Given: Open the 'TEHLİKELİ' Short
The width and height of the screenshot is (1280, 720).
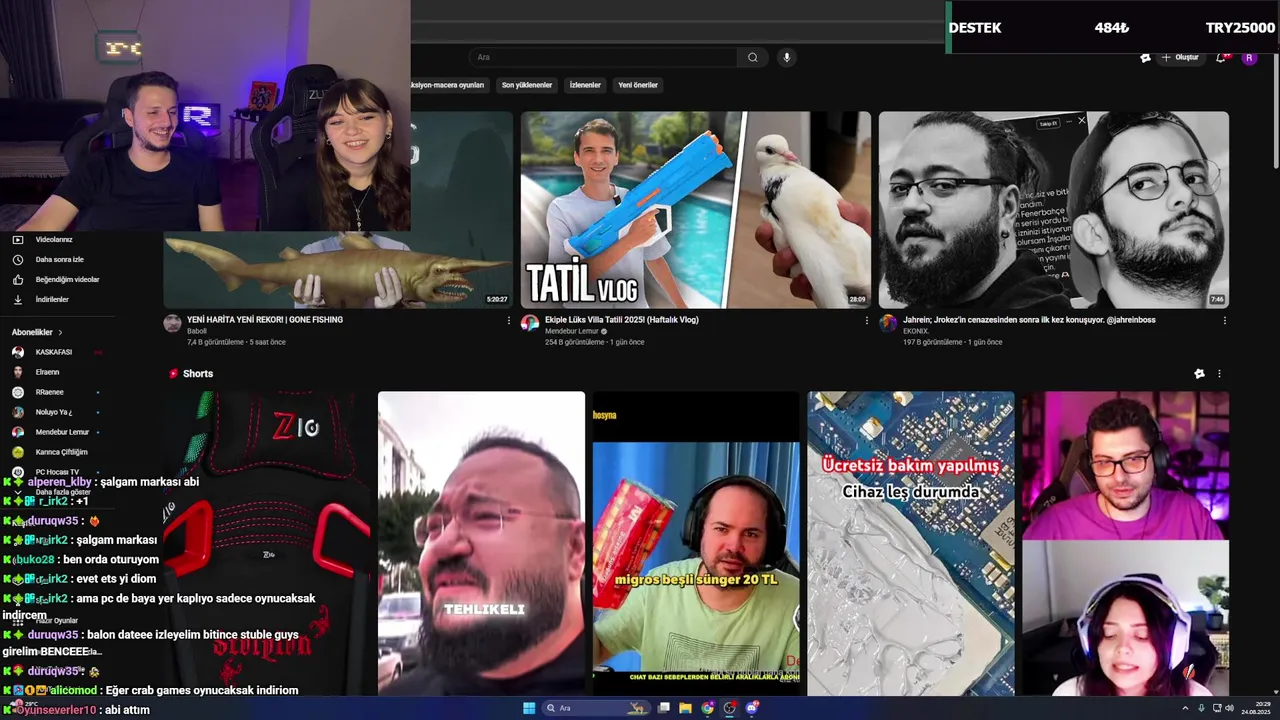Looking at the screenshot, I should [481, 543].
